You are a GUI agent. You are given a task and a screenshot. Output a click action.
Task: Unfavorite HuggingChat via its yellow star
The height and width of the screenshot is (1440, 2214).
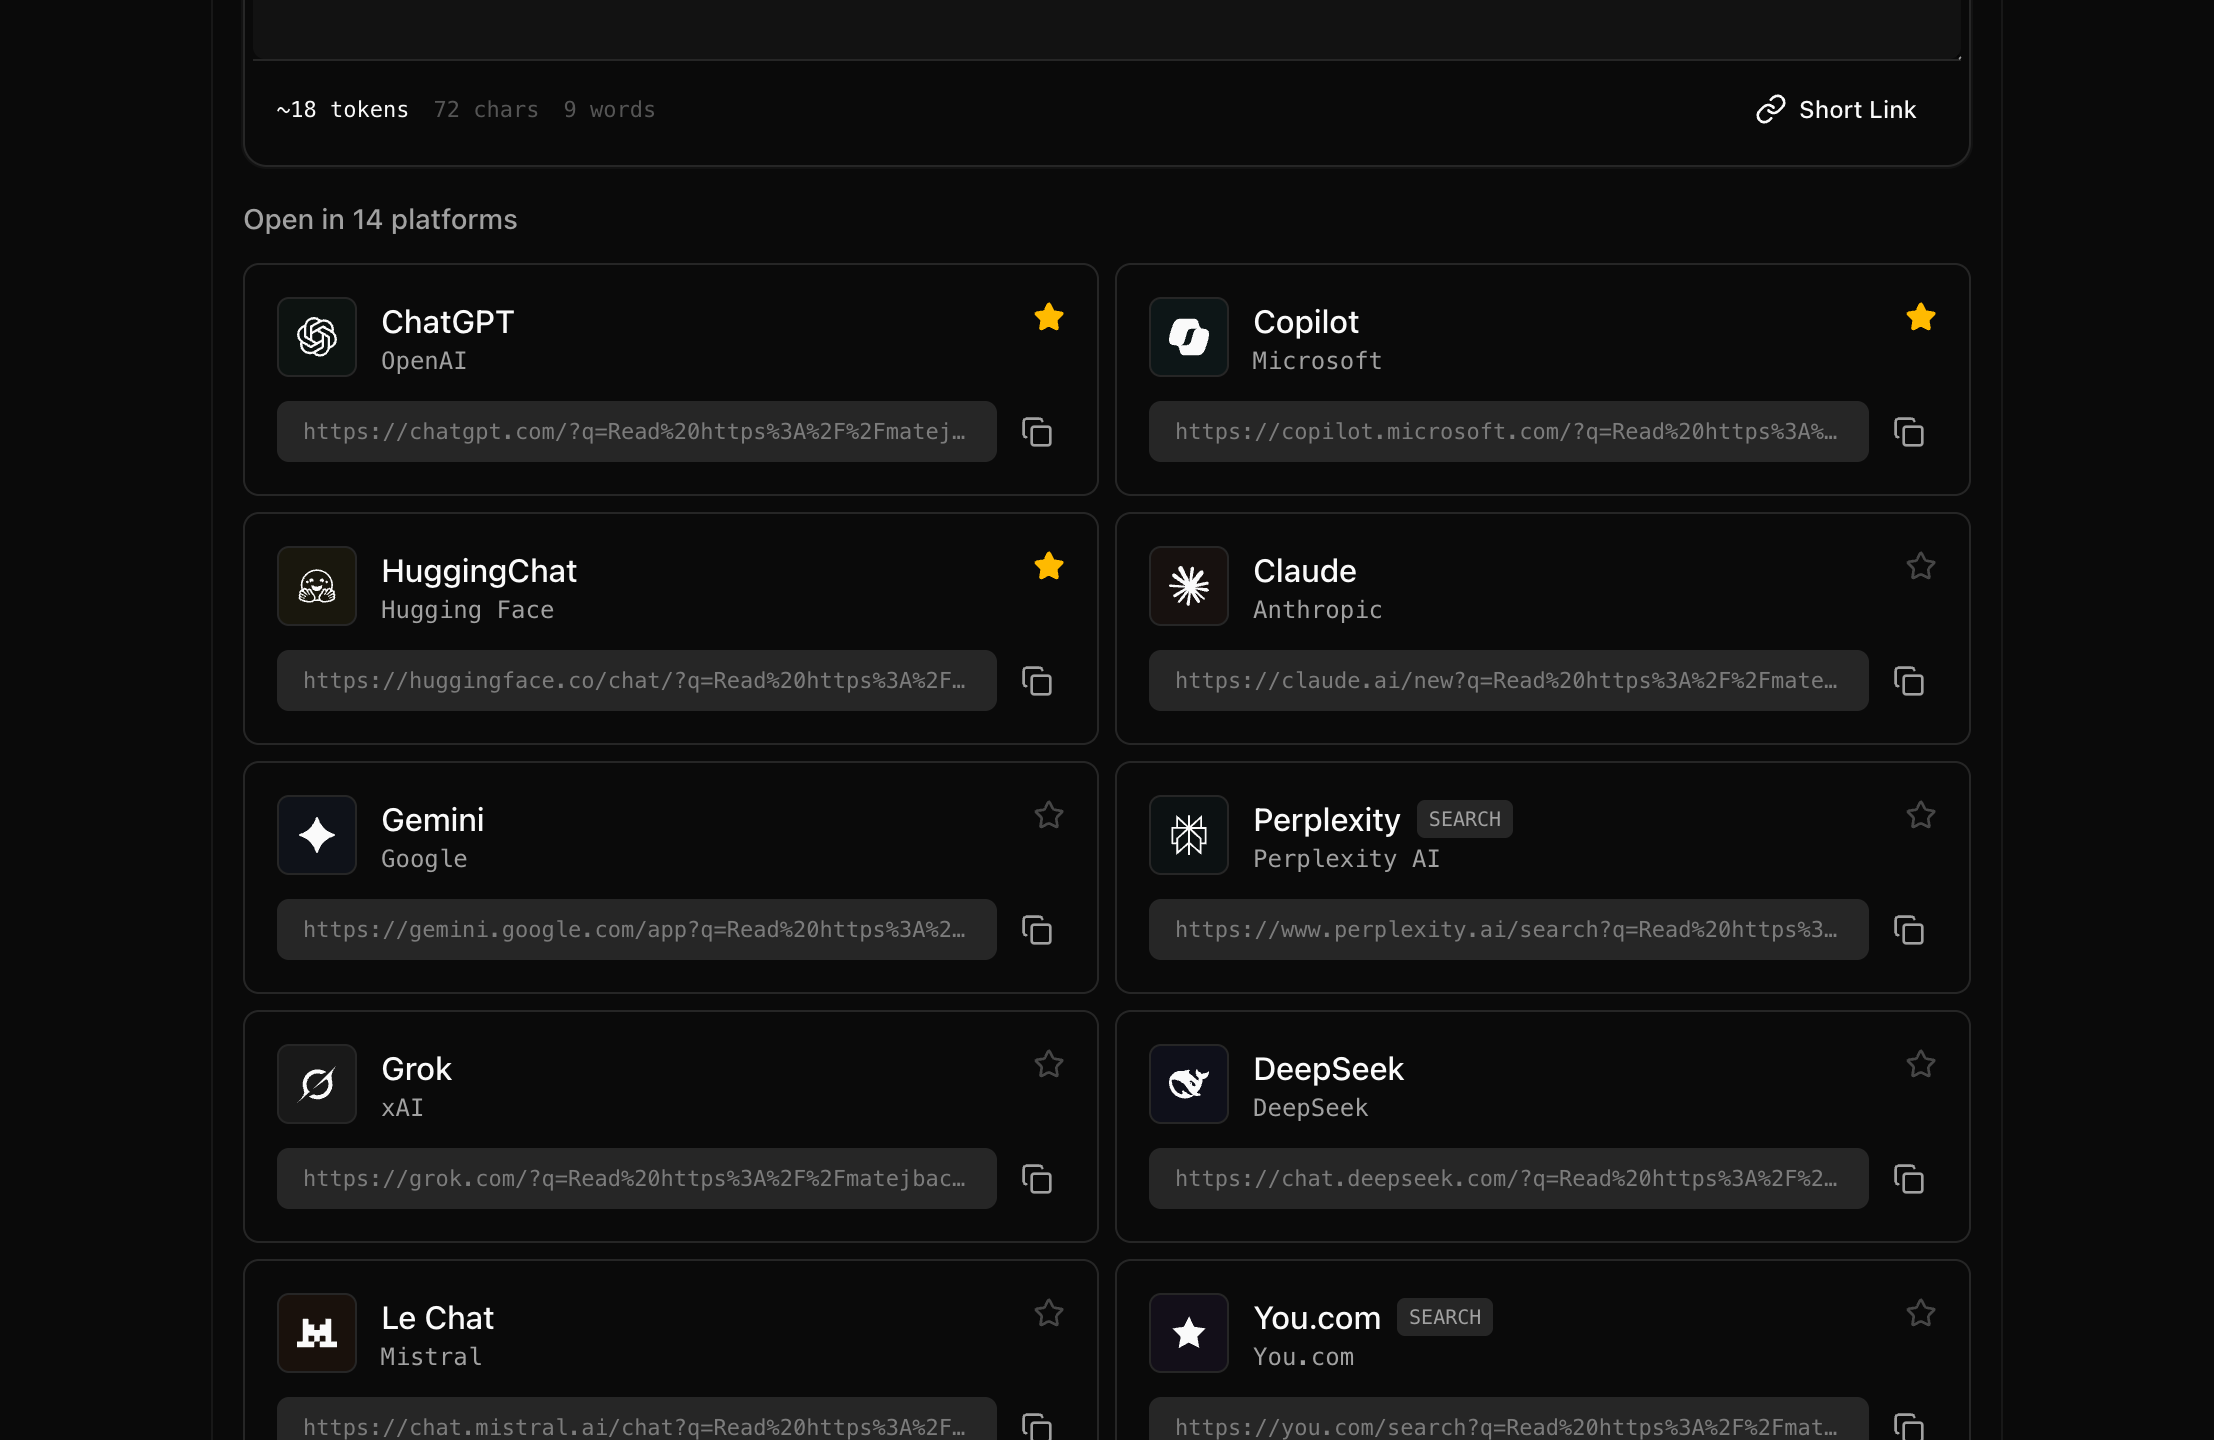(1048, 566)
